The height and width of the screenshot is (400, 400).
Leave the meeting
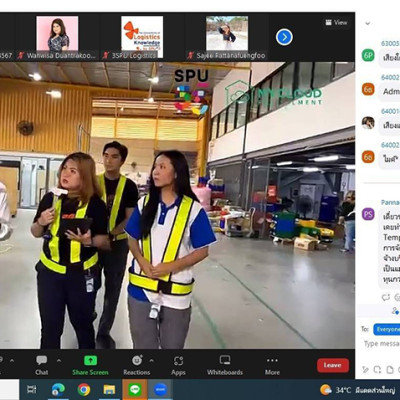click(333, 365)
